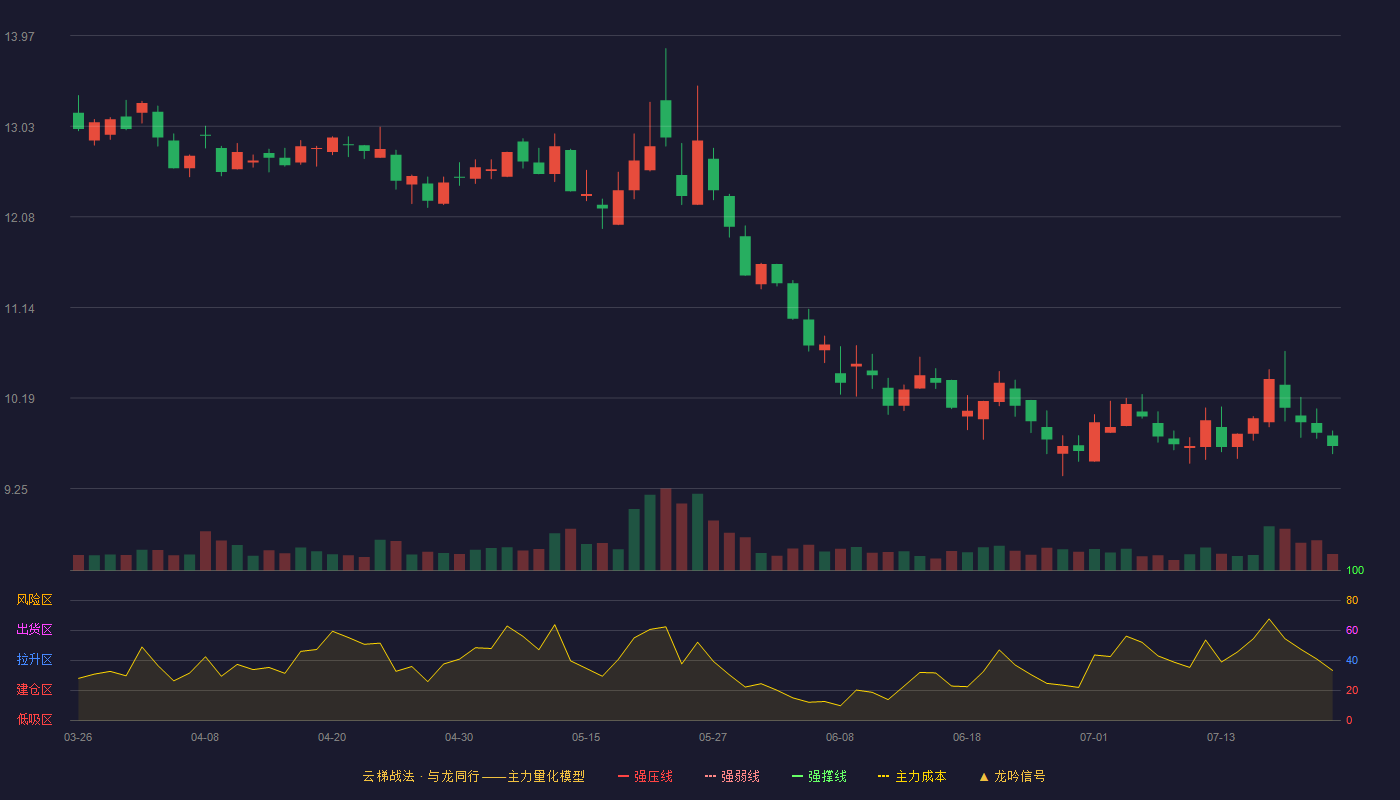
Task: Click the 建仓区 zone label
Action: coord(34,690)
